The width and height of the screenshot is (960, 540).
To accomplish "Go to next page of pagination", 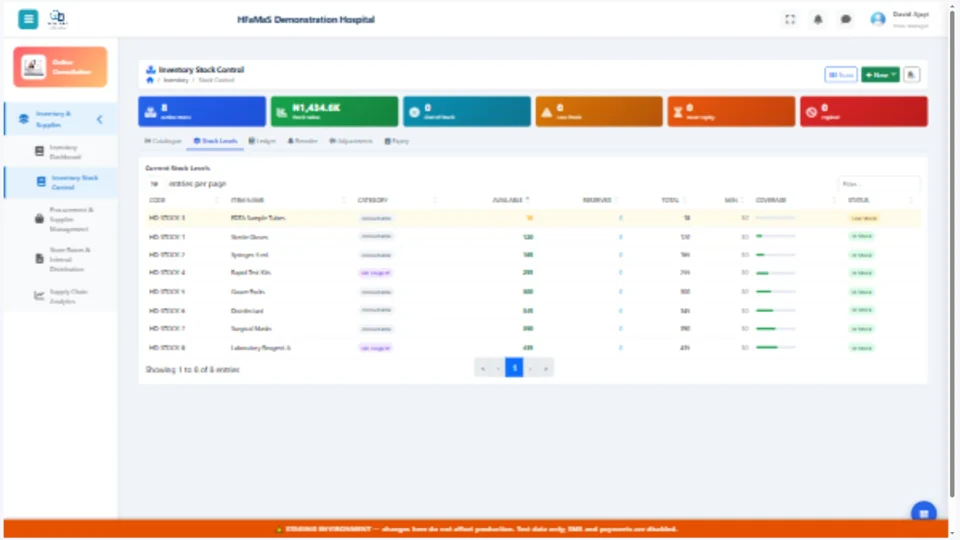I will click(530, 368).
